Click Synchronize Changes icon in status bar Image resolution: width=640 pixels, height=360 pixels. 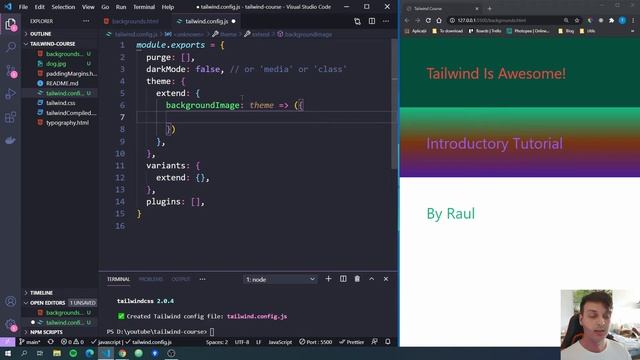pos(51,342)
